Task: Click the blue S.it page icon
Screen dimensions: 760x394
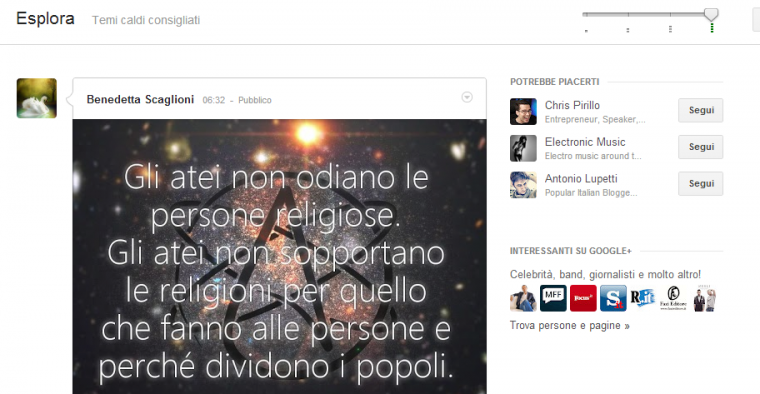Action: [613, 298]
